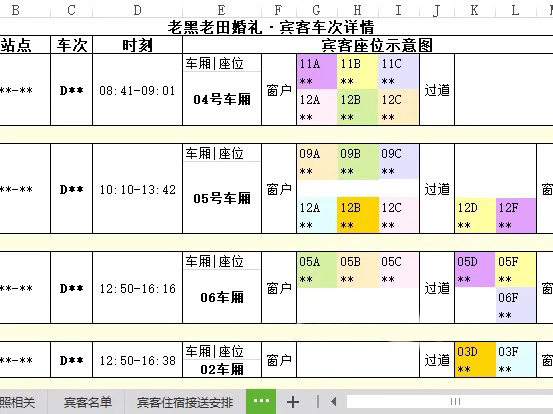Image resolution: width=553 pixels, height=414 pixels.
Task: Select the 车厢|座位 label above 06车厢
Action: (222, 261)
